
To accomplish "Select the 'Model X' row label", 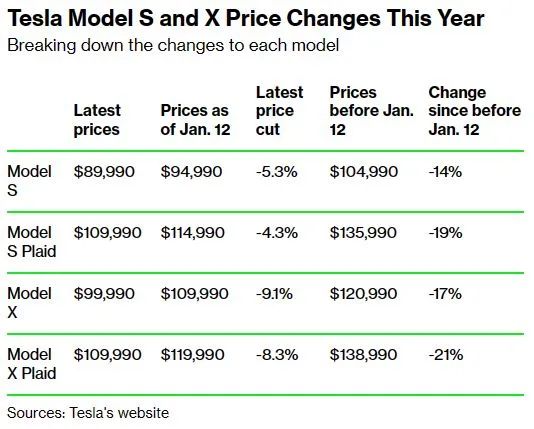I will 29,303.
